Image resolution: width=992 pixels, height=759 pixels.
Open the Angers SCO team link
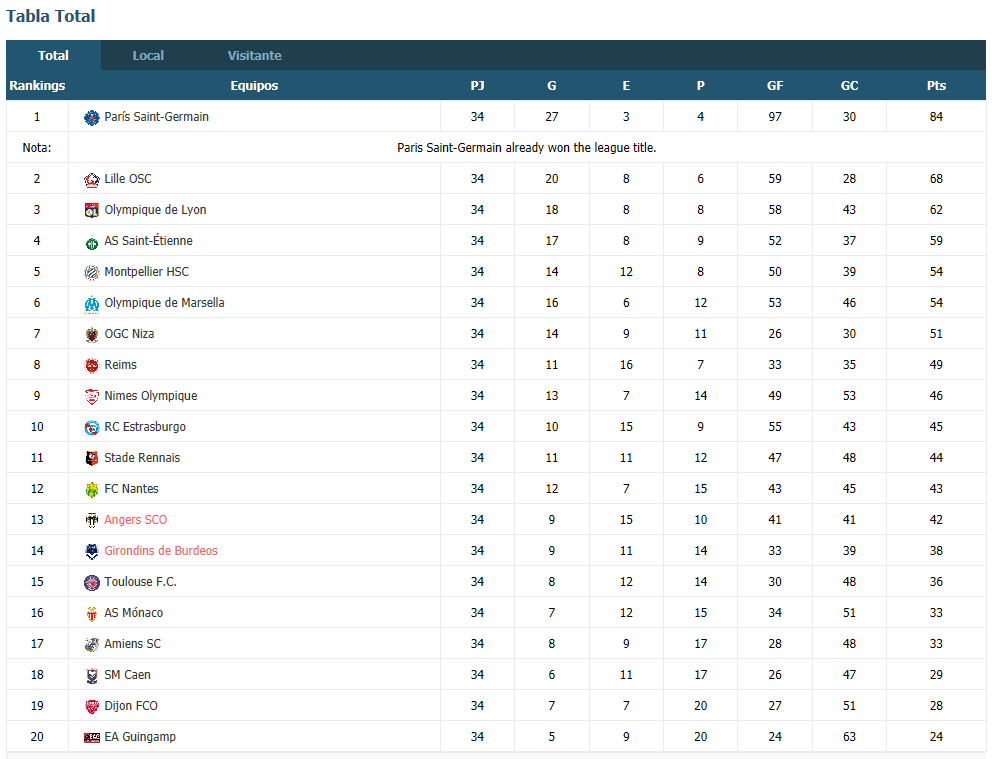tap(135, 520)
